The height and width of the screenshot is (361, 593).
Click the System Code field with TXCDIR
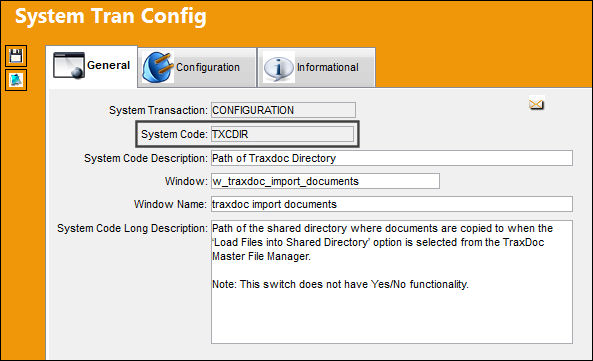[283, 134]
